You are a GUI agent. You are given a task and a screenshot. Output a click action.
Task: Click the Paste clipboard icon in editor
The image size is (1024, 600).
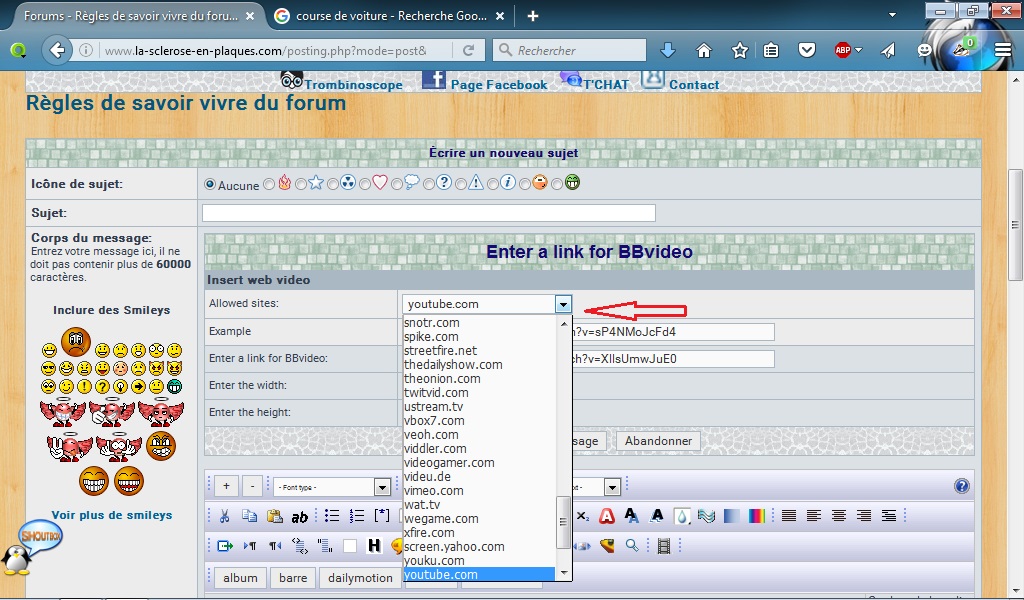pyautogui.click(x=274, y=516)
